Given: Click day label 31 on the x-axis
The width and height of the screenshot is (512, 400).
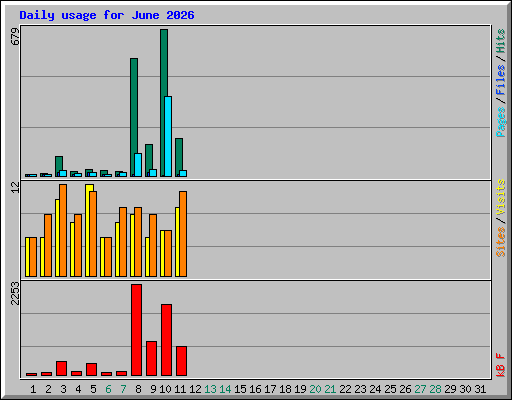Looking at the screenshot, I should [x=480, y=389].
